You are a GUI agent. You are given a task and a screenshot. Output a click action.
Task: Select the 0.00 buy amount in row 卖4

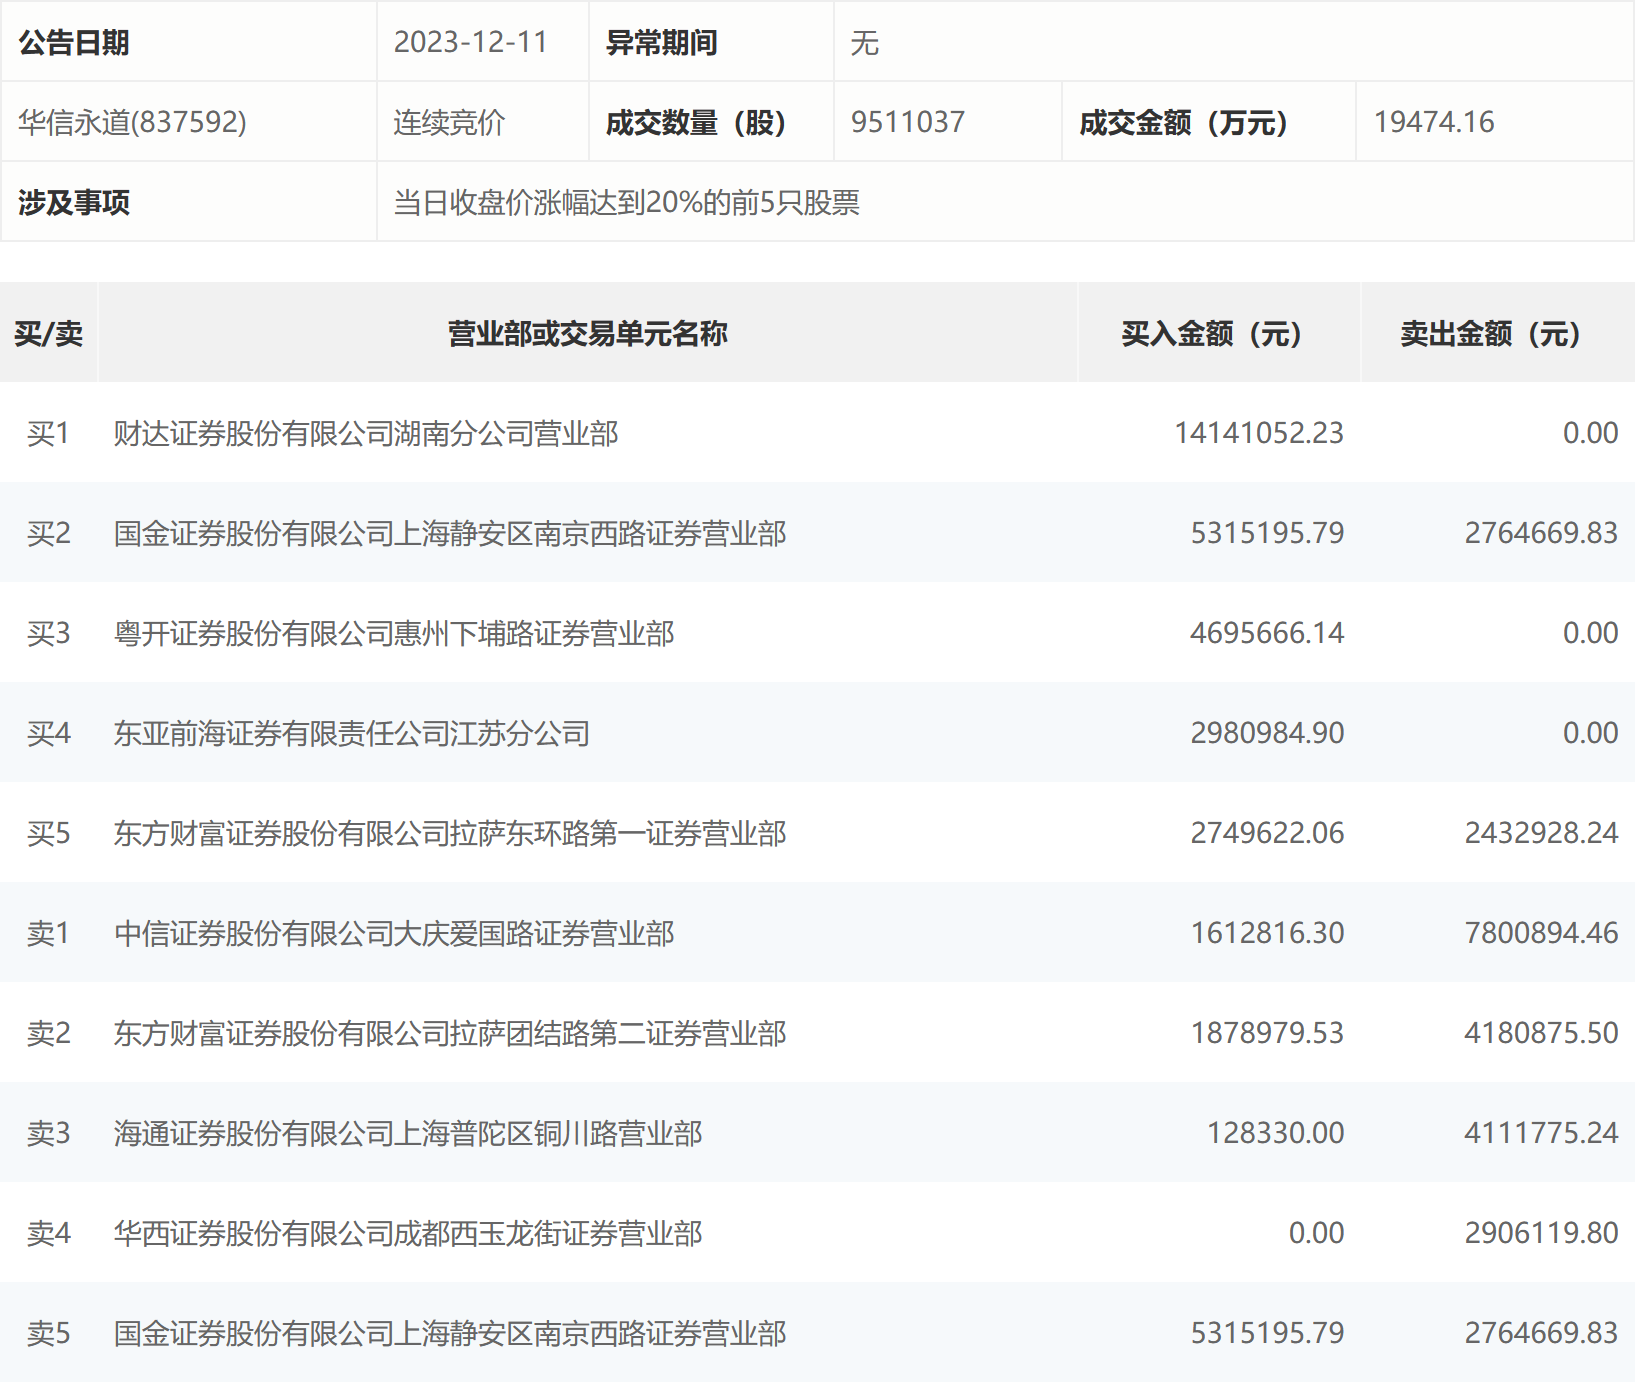click(1316, 1233)
